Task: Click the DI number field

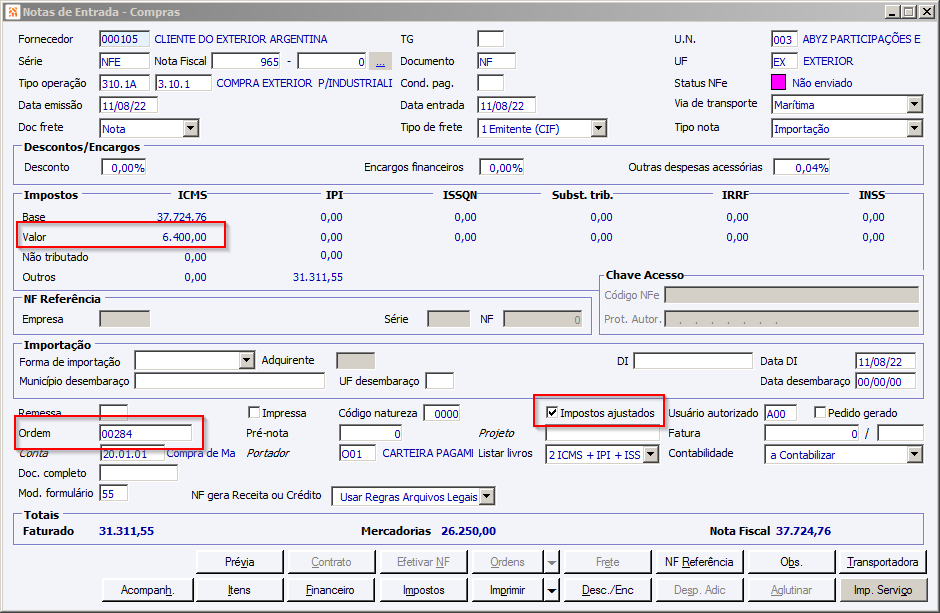Action: 693,361
